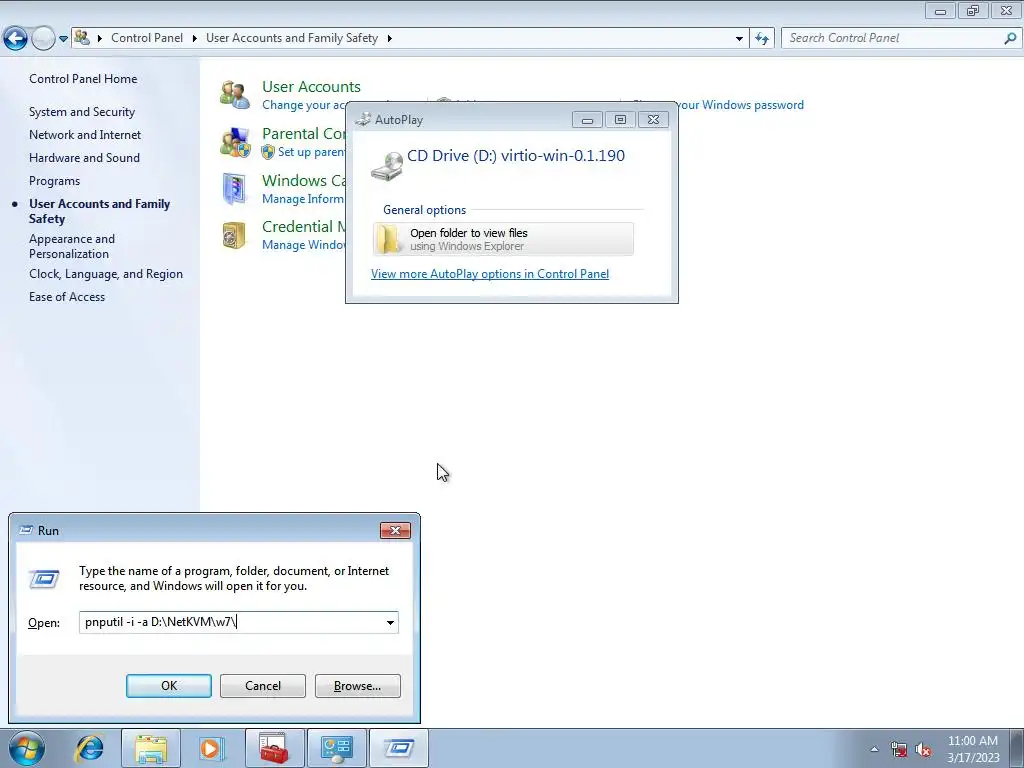This screenshot has width=1024, height=768.
Task: Expand the Run Open combo box dropdown
Action: coord(391,622)
